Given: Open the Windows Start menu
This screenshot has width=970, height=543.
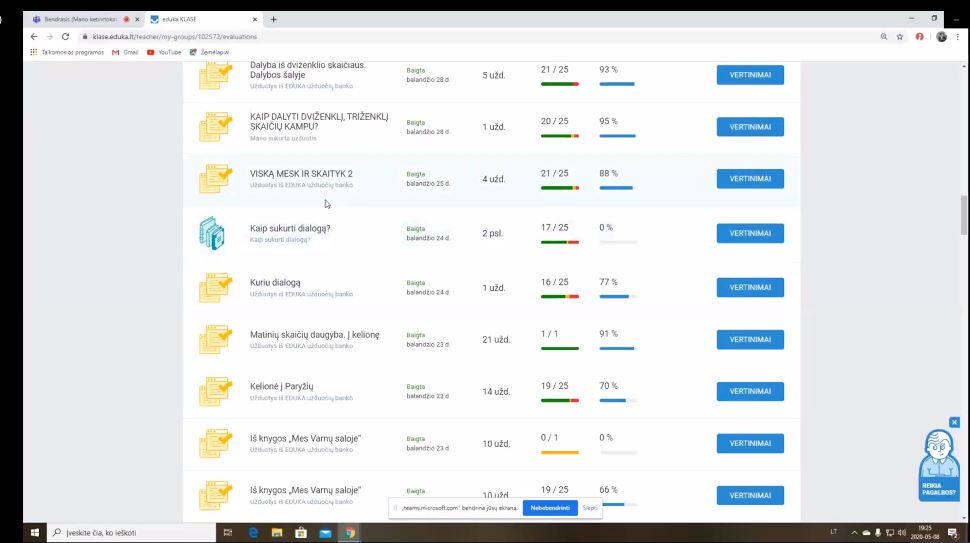Looking at the screenshot, I should (x=33, y=532).
